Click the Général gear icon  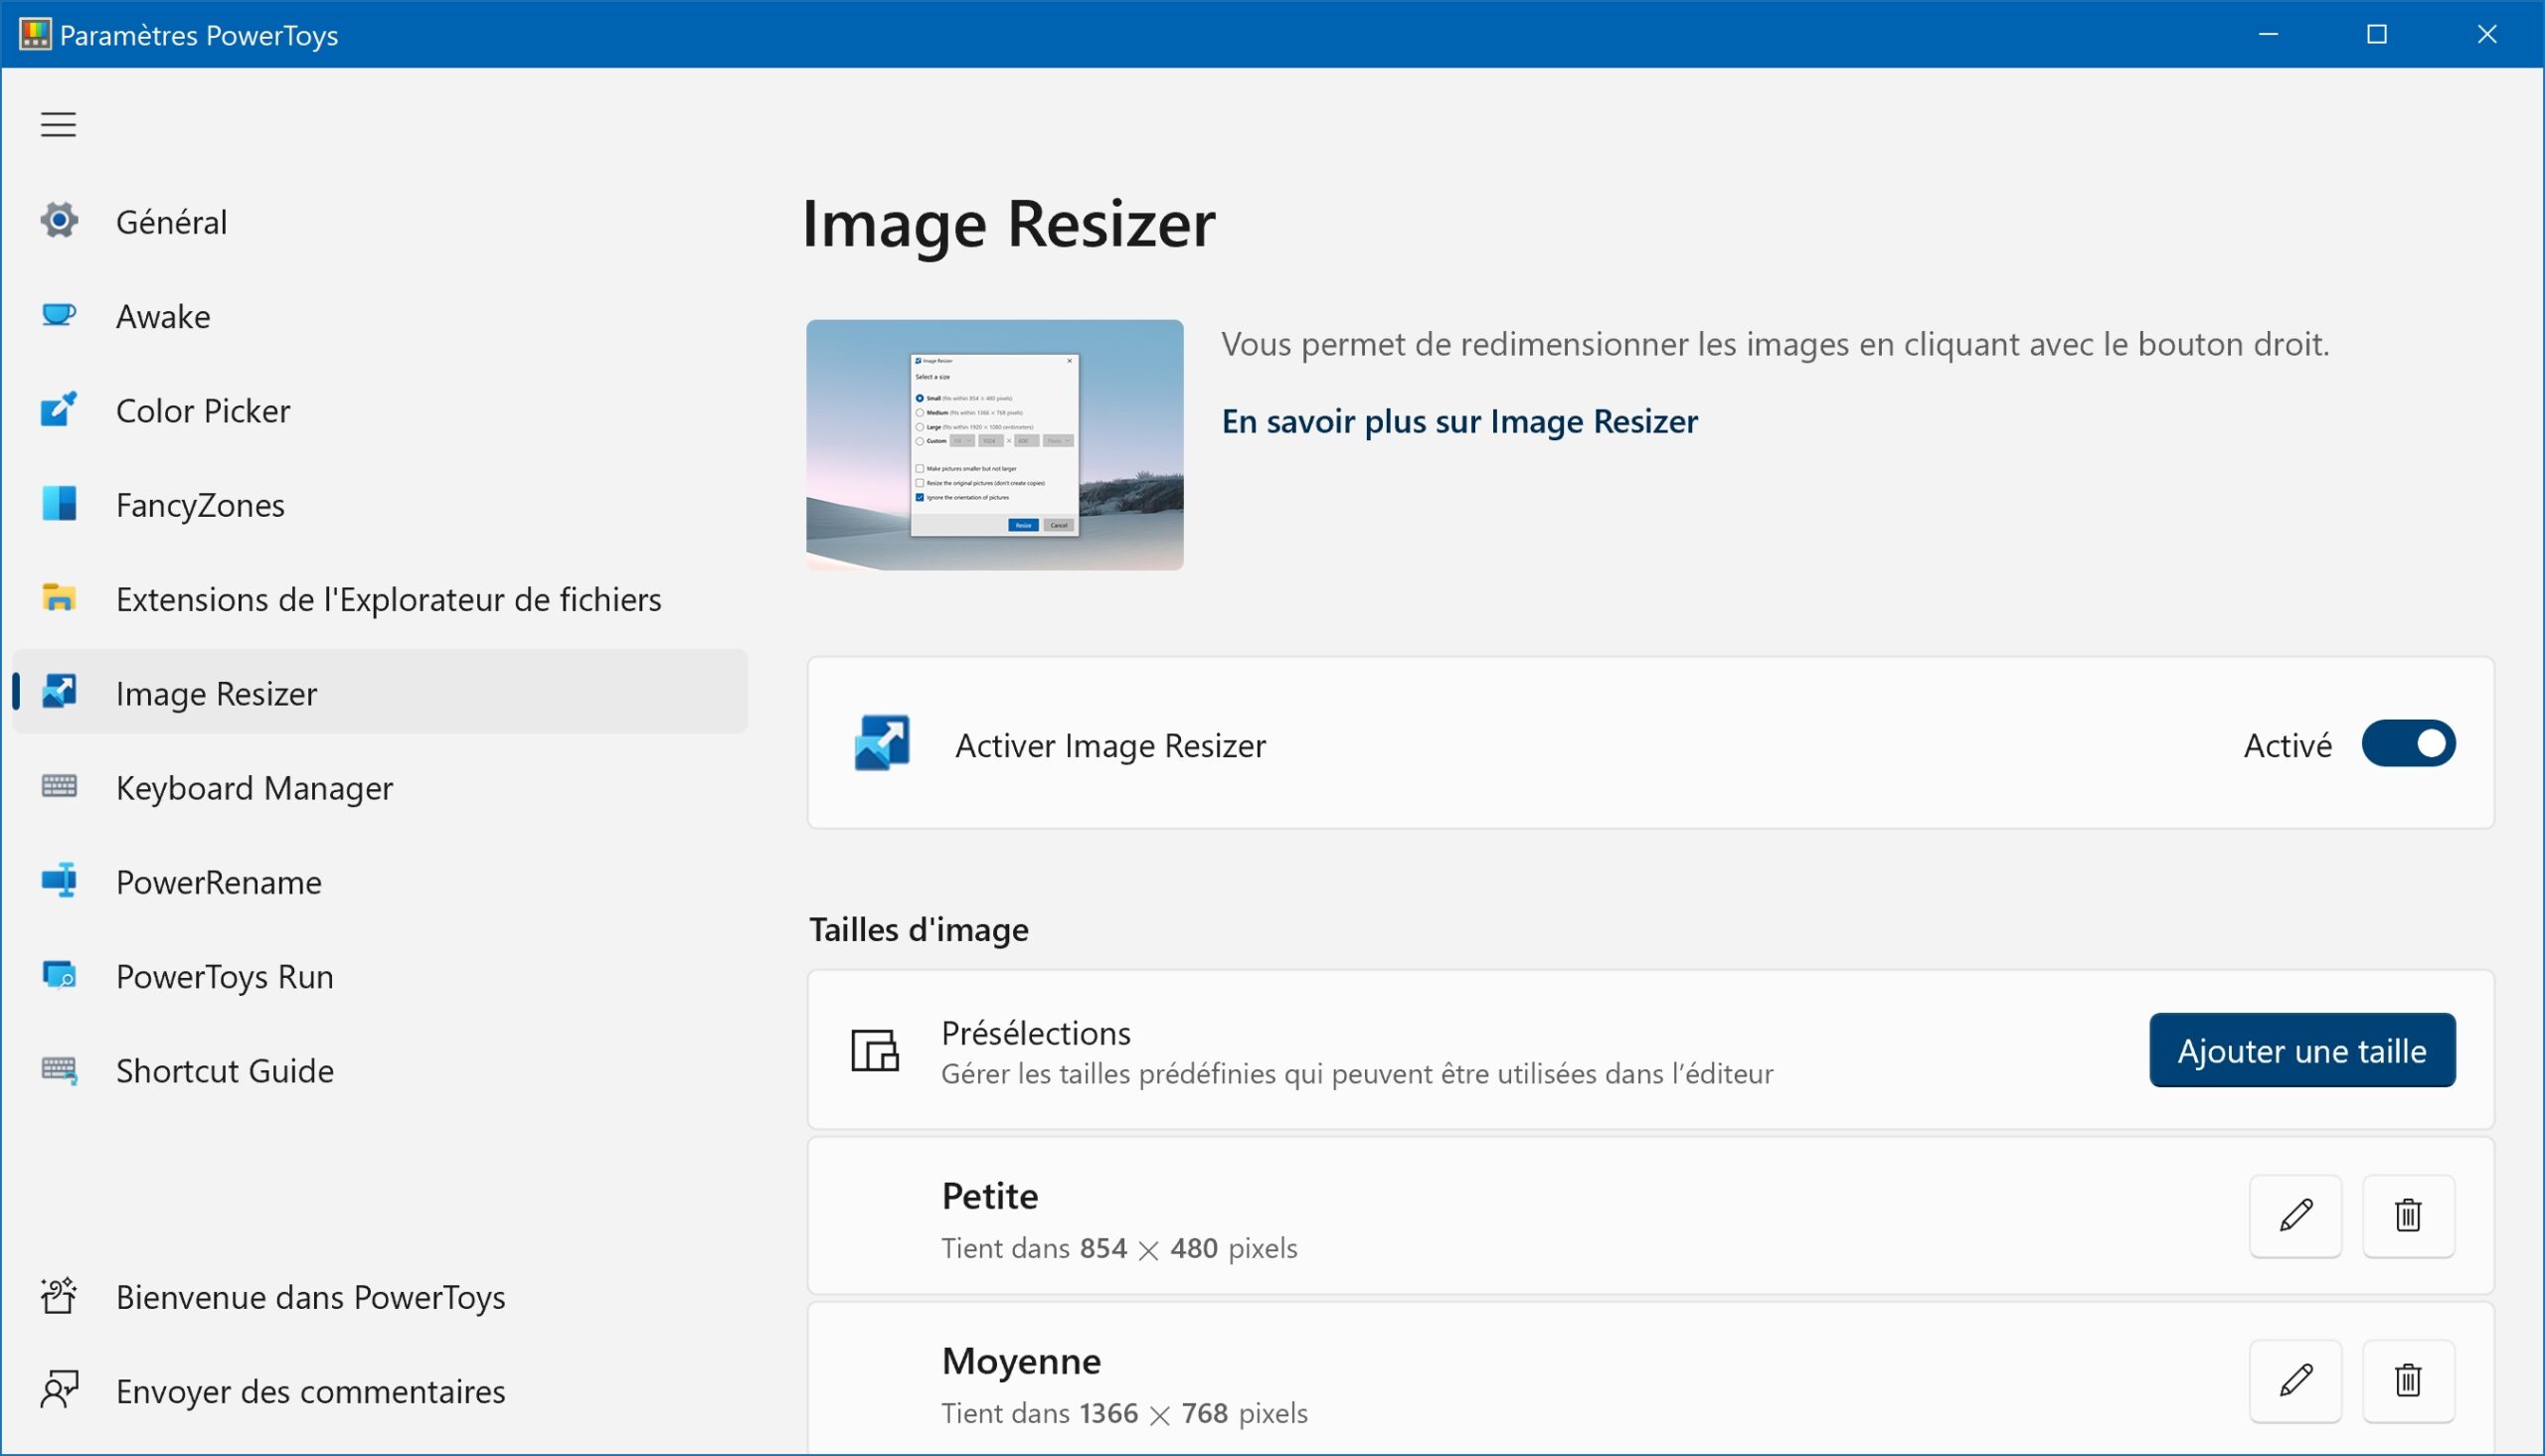click(x=59, y=220)
